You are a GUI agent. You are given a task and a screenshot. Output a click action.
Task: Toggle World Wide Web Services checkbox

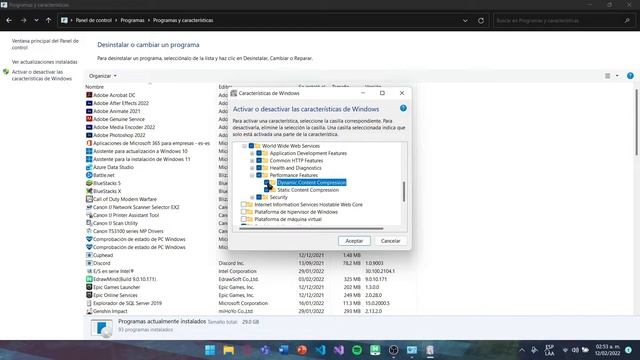coord(251,146)
